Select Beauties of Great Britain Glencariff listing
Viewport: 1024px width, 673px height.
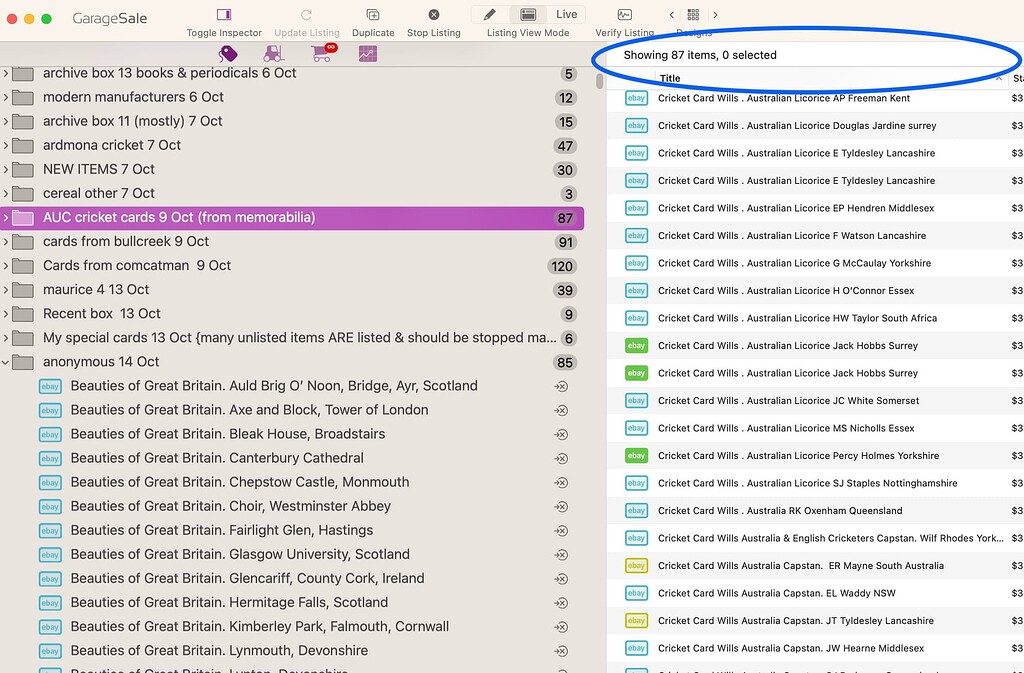pos(292,578)
